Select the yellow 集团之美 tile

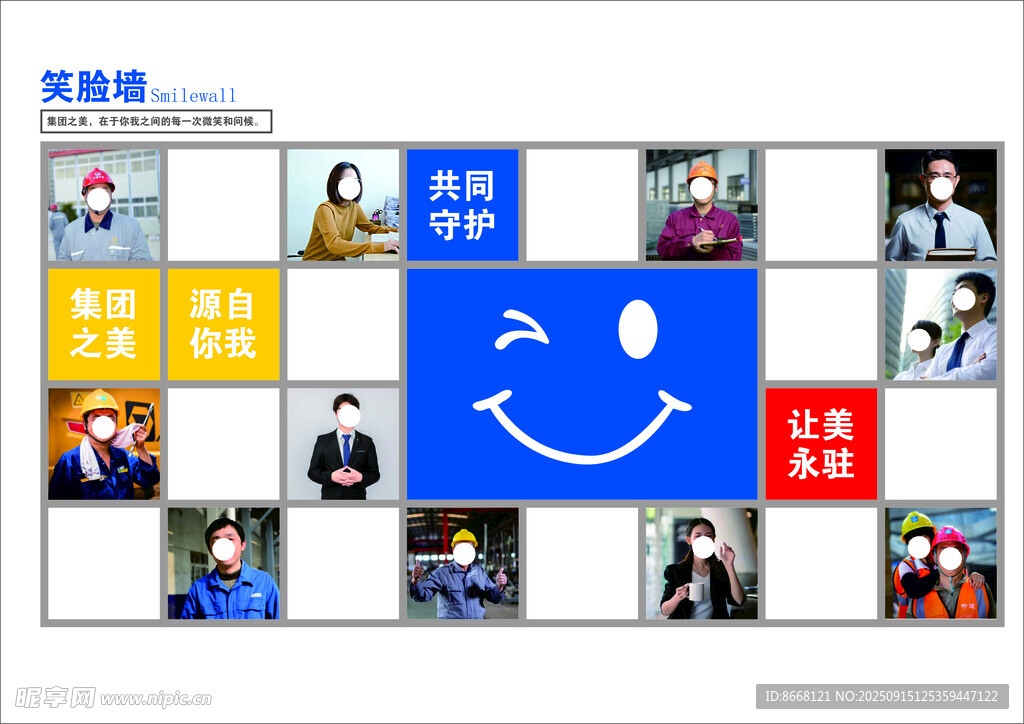click(x=104, y=324)
